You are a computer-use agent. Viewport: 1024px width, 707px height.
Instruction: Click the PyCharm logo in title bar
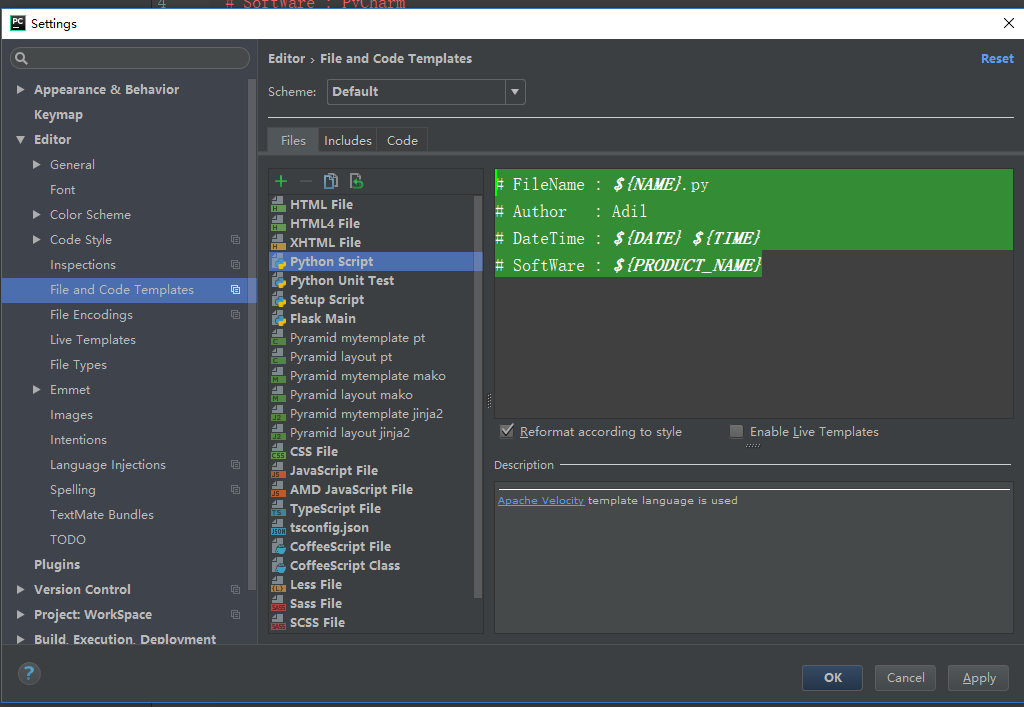(18, 24)
